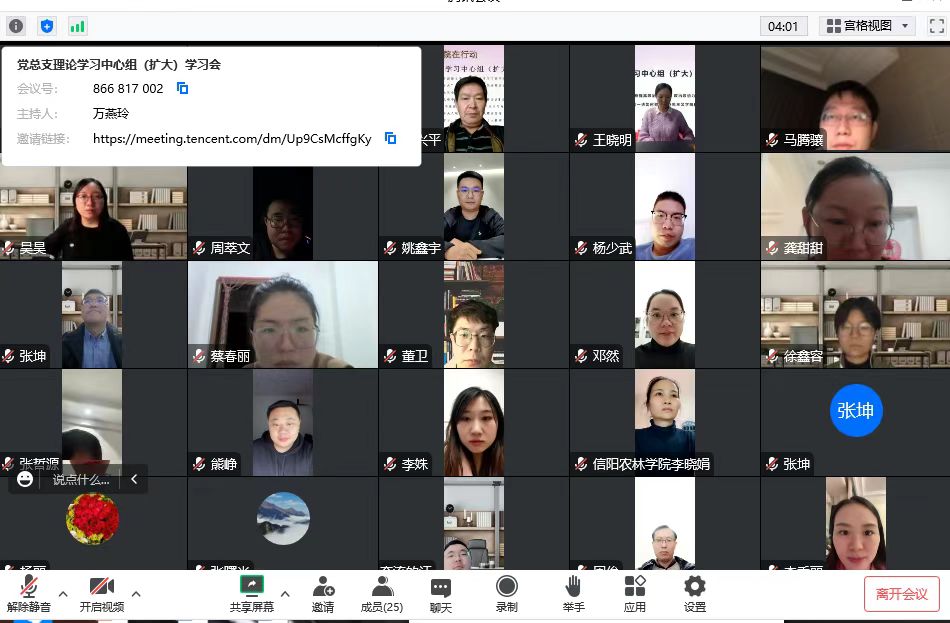The image size is (950, 623).
Task: Unmute microphone via 解除静音
Action: tap(29, 593)
